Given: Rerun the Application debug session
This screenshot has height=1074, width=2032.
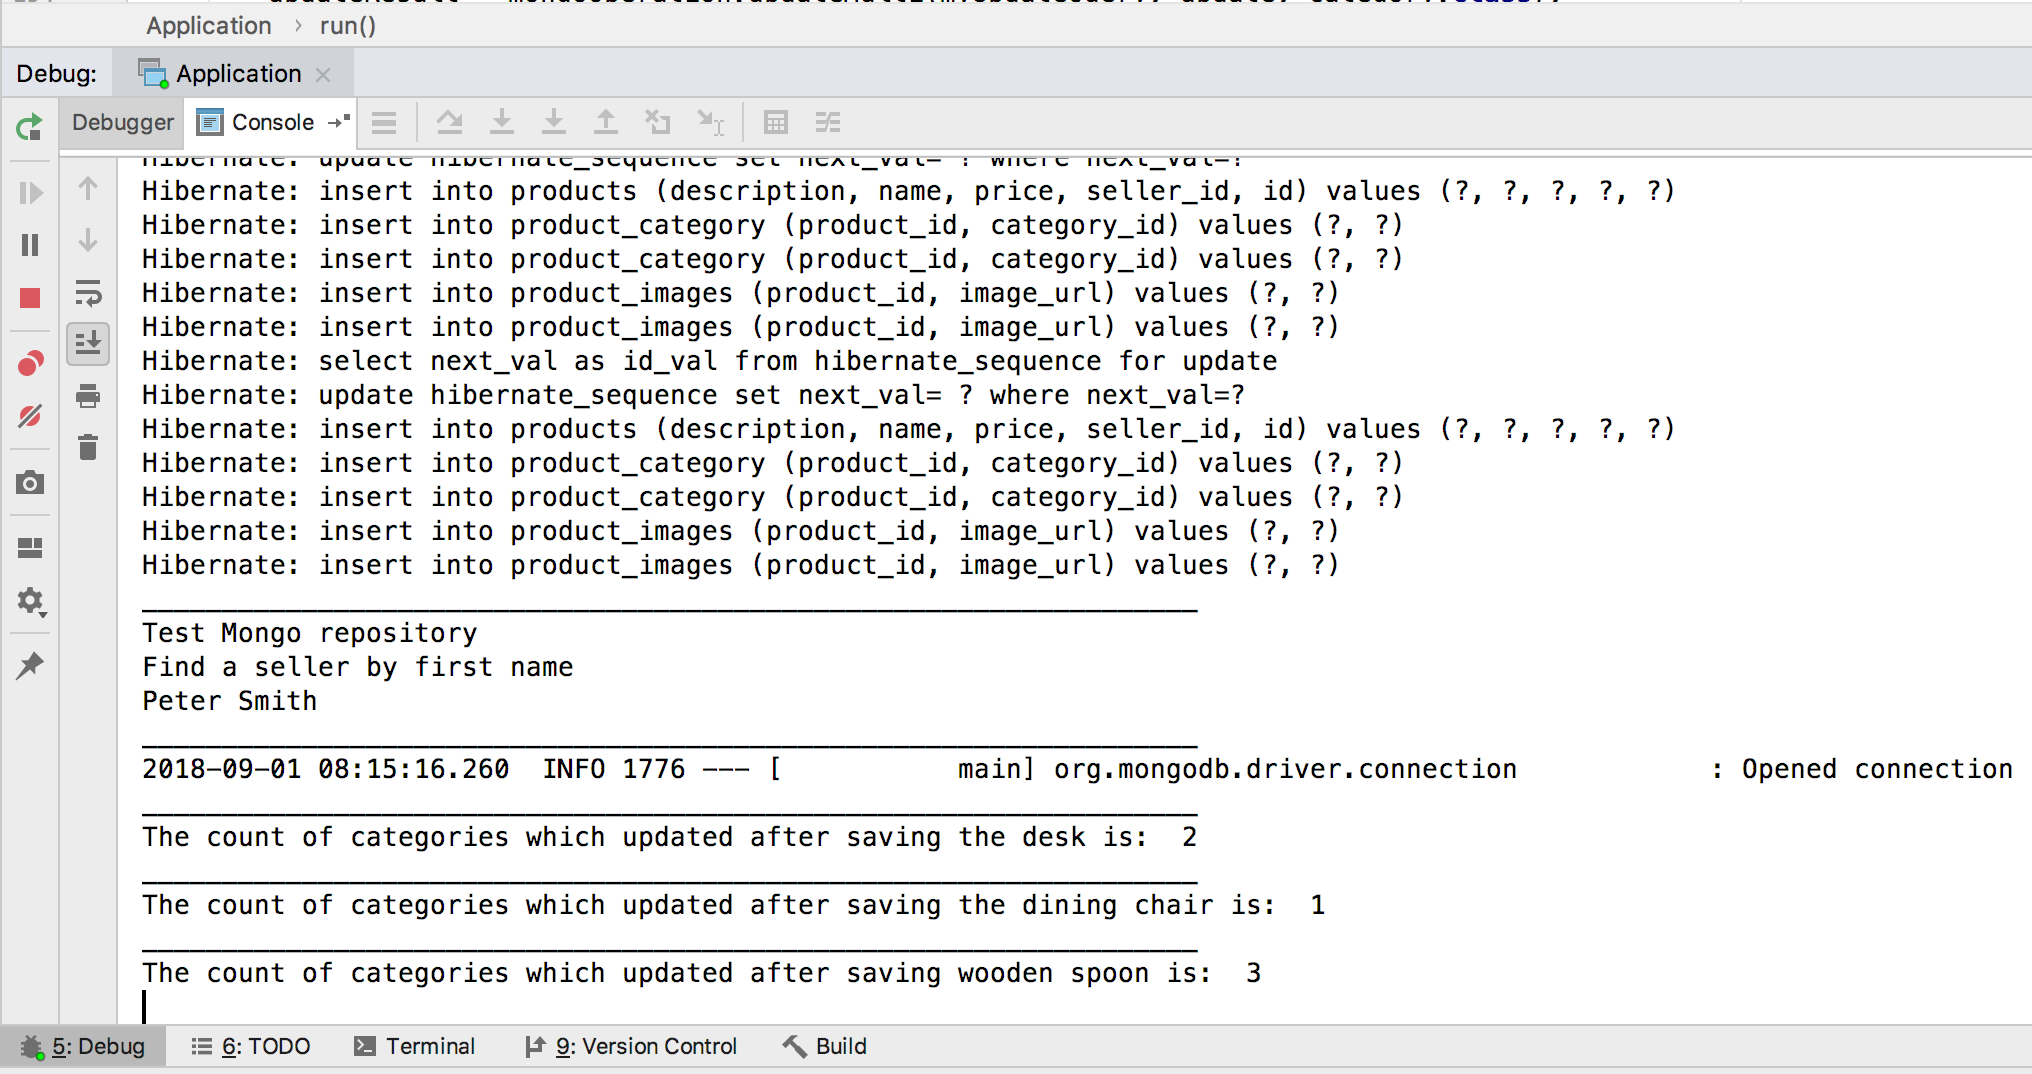Looking at the screenshot, I should pyautogui.click(x=30, y=127).
